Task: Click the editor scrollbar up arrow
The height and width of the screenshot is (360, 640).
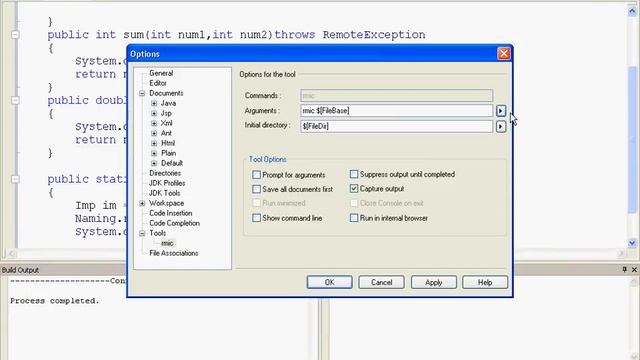Action: pos(632,11)
